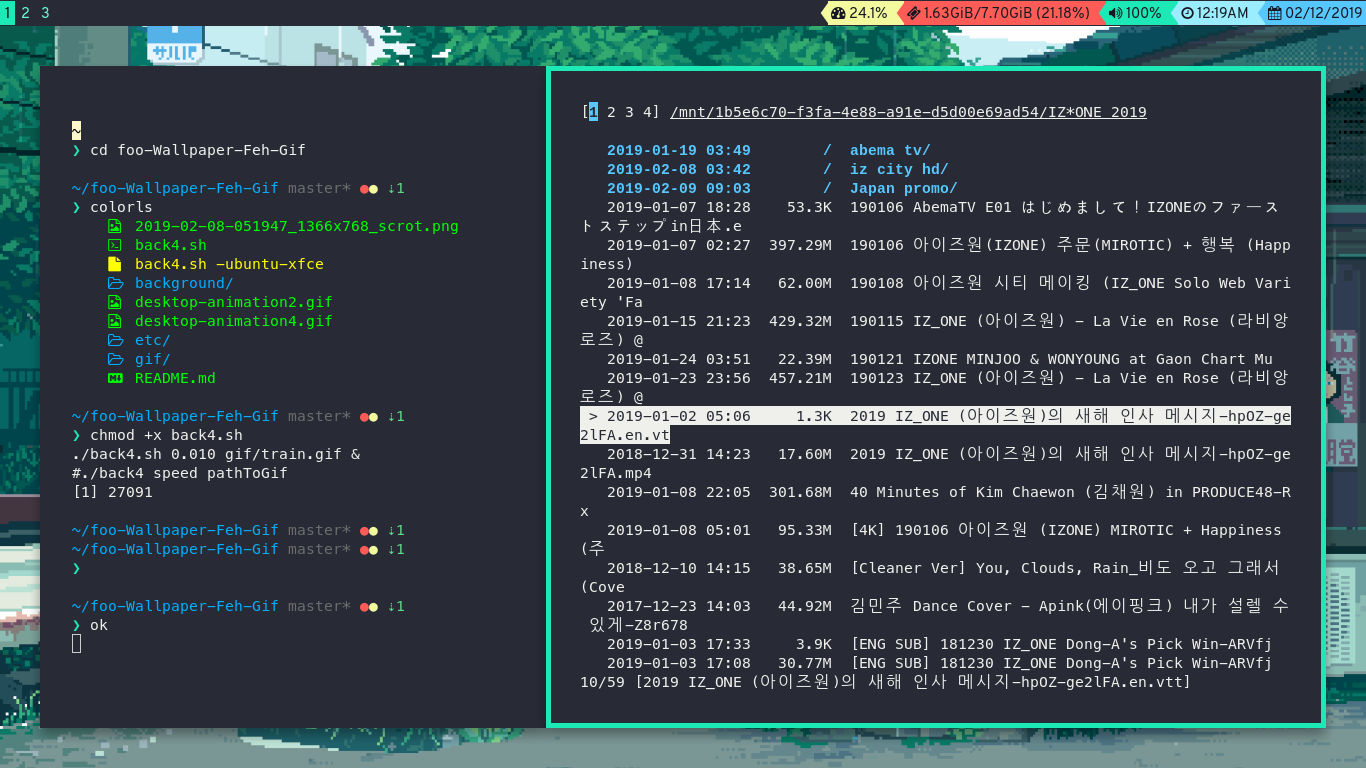1366x768 pixels.
Task: Click the script icon next to green back4.sh
Action: (x=115, y=245)
